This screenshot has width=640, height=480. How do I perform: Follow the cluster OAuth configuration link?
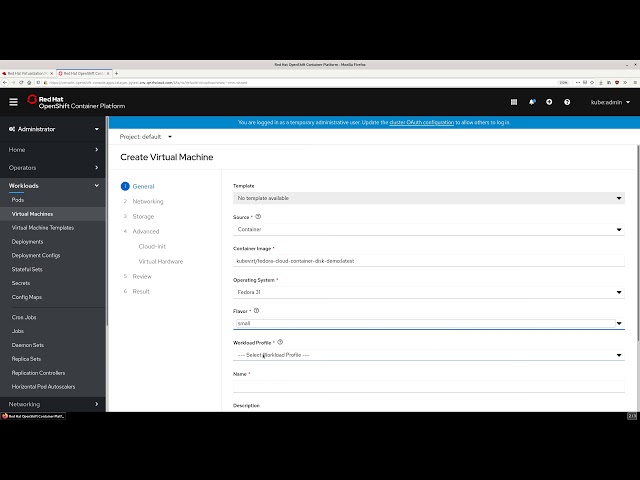point(421,122)
